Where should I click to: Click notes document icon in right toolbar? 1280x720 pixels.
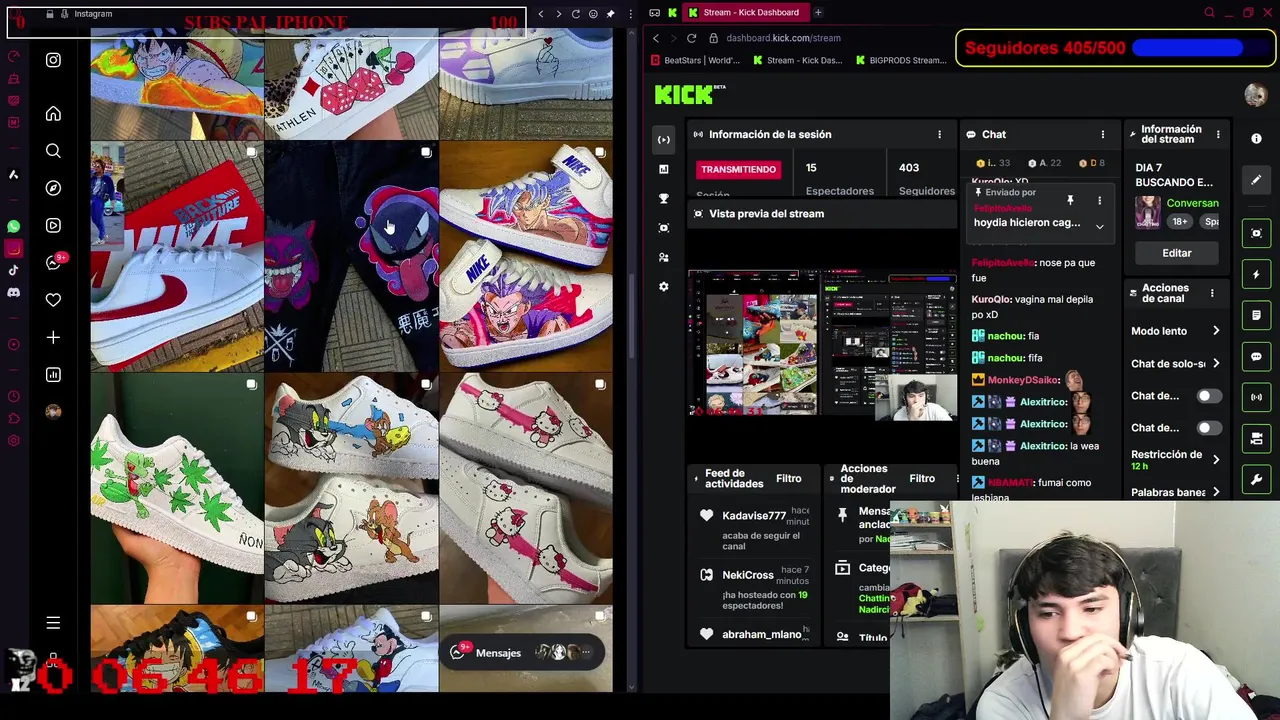tap(1257, 315)
